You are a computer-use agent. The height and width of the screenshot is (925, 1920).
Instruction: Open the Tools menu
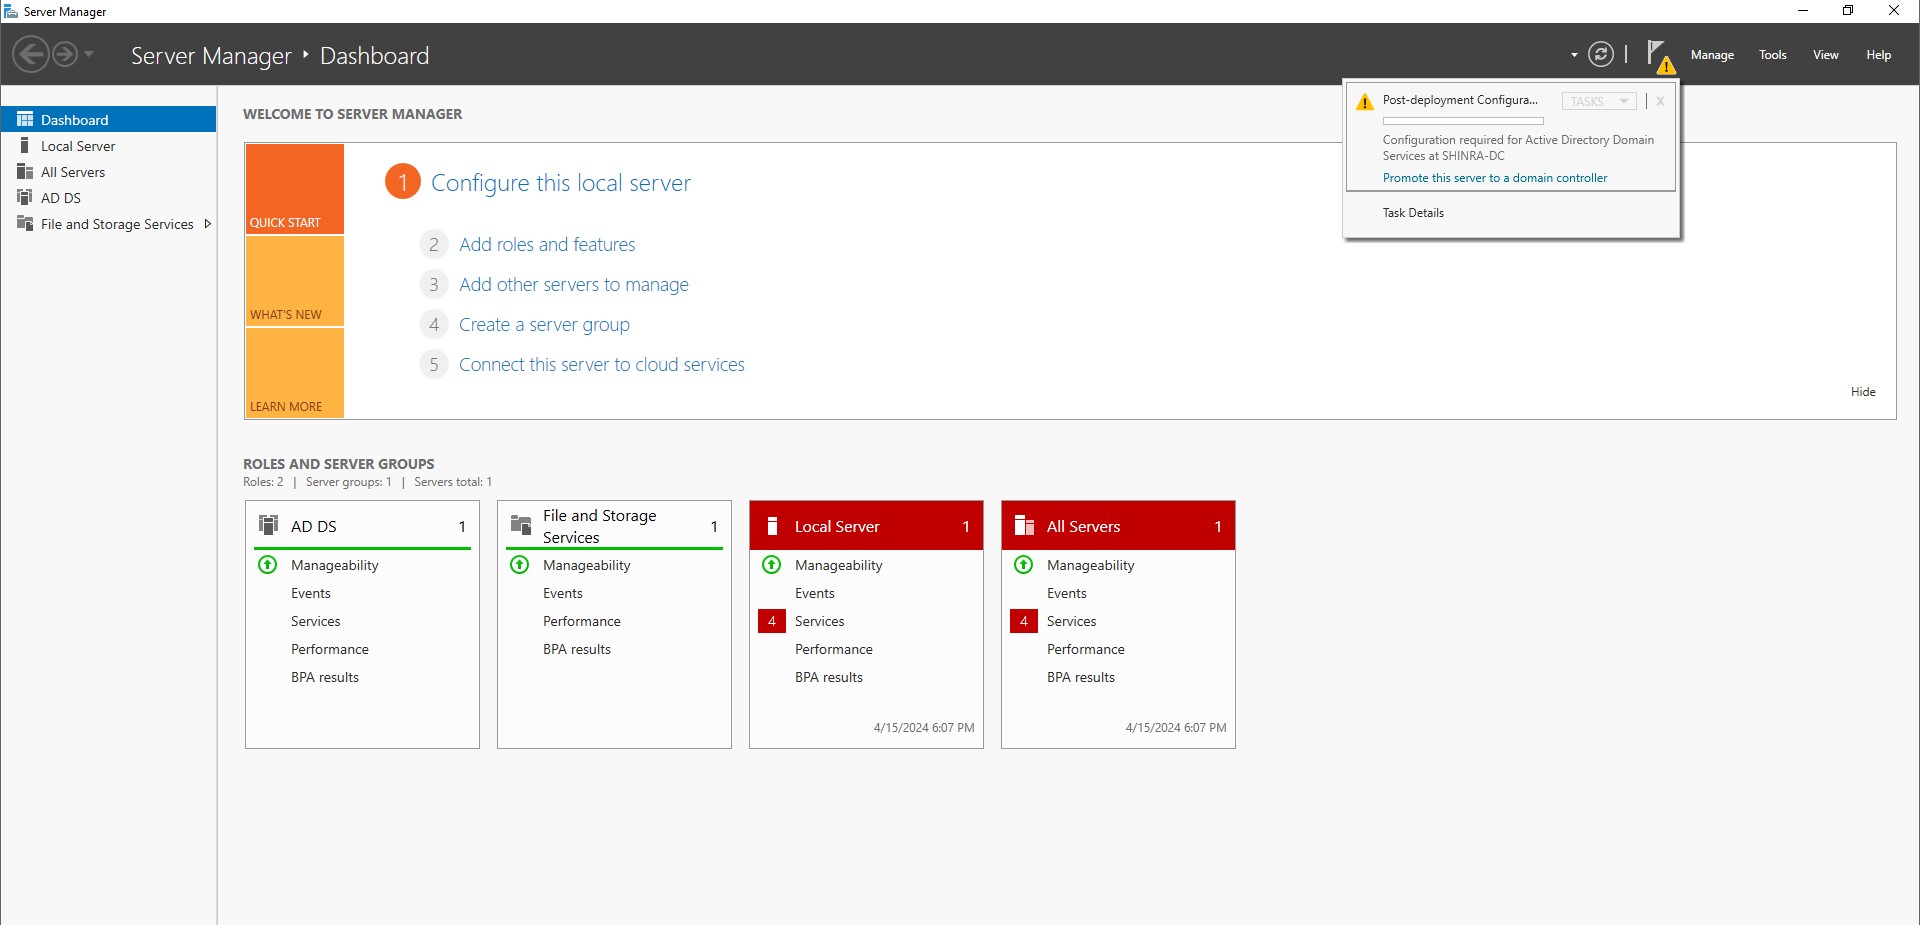[x=1772, y=55]
